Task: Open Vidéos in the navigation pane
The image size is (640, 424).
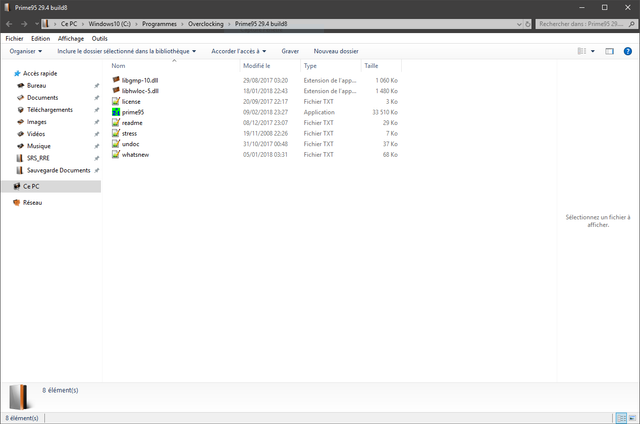Action: click(36, 134)
